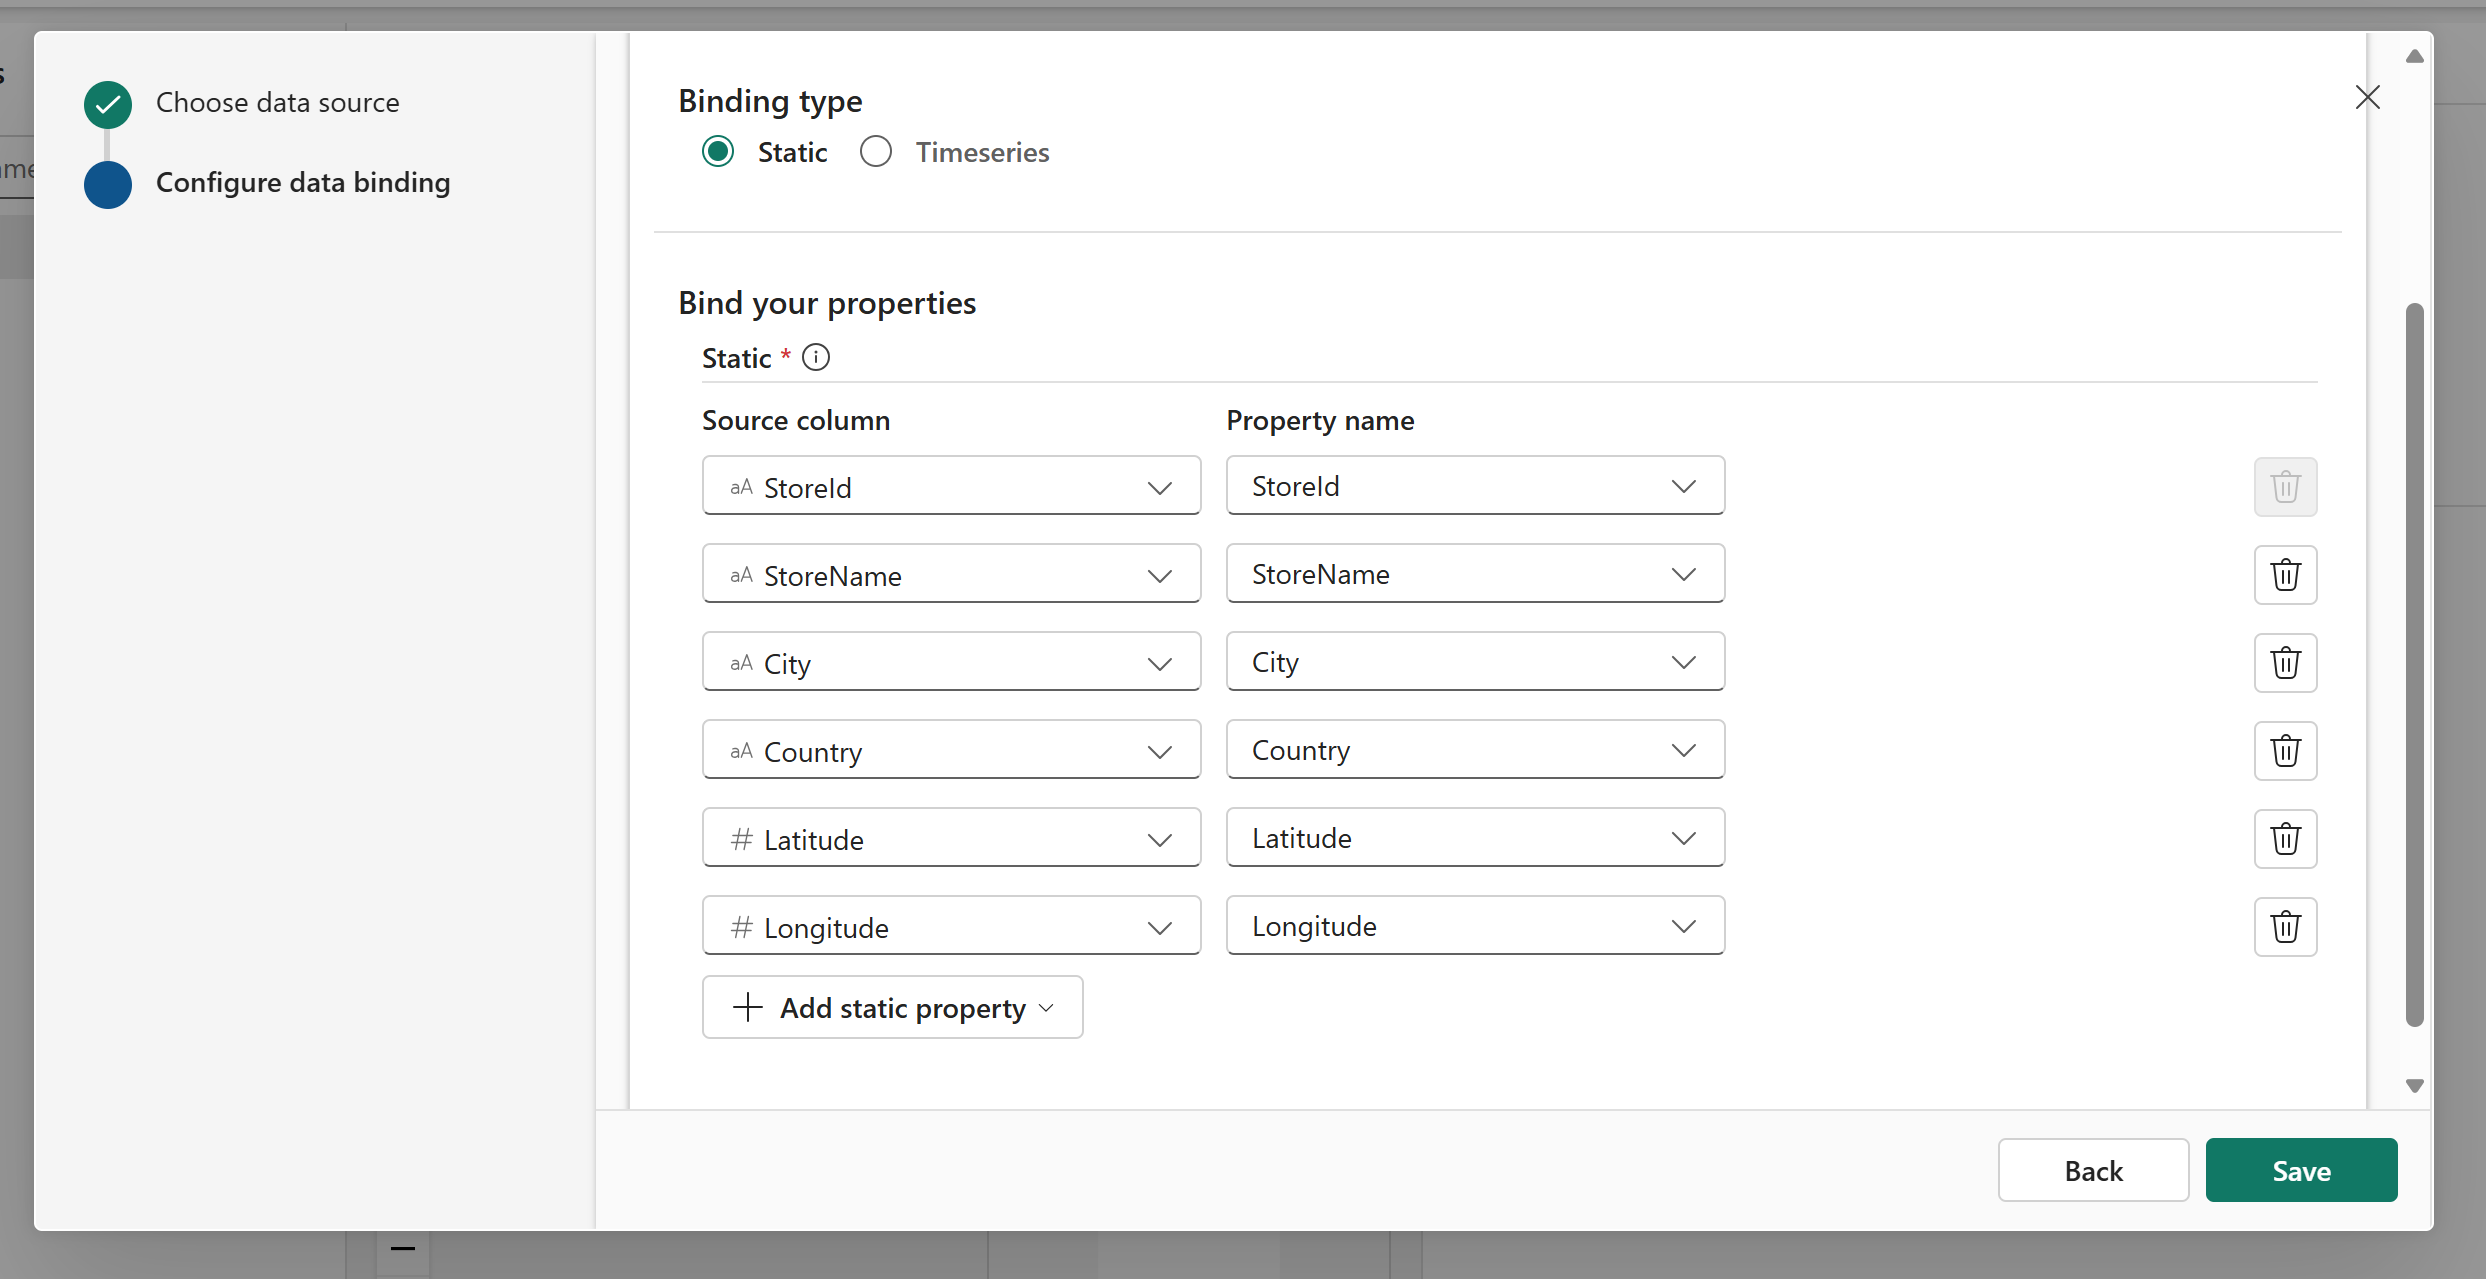This screenshot has height=1279, width=2486.
Task: Delete the Latitude property binding row
Action: click(2285, 839)
